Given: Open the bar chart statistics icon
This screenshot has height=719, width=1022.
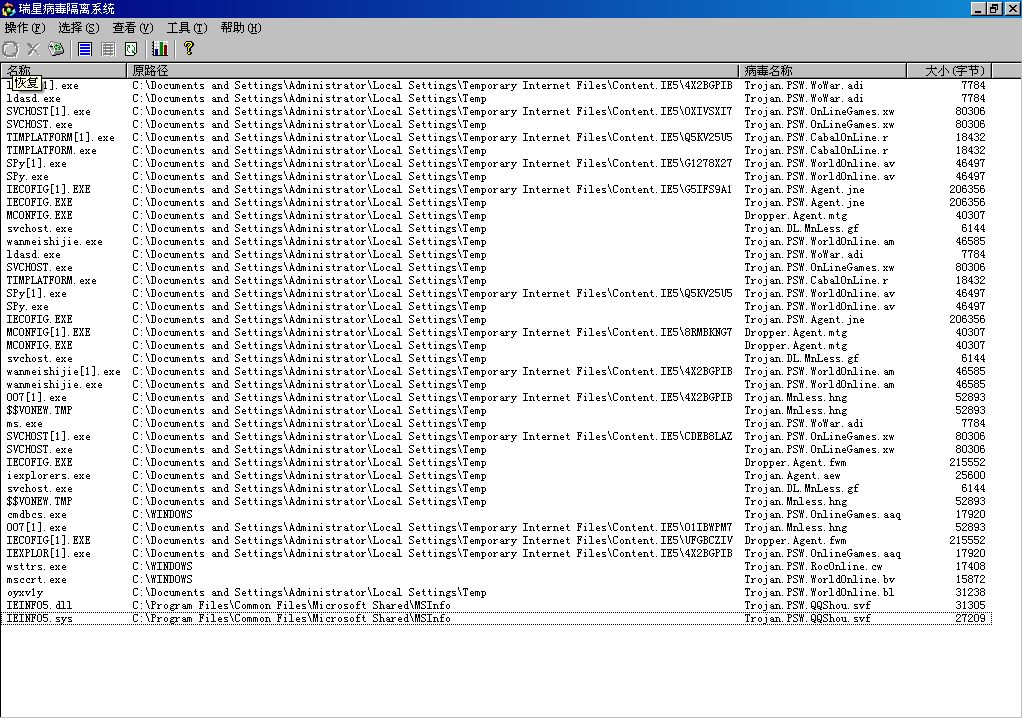Looking at the screenshot, I should pos(160,49).
